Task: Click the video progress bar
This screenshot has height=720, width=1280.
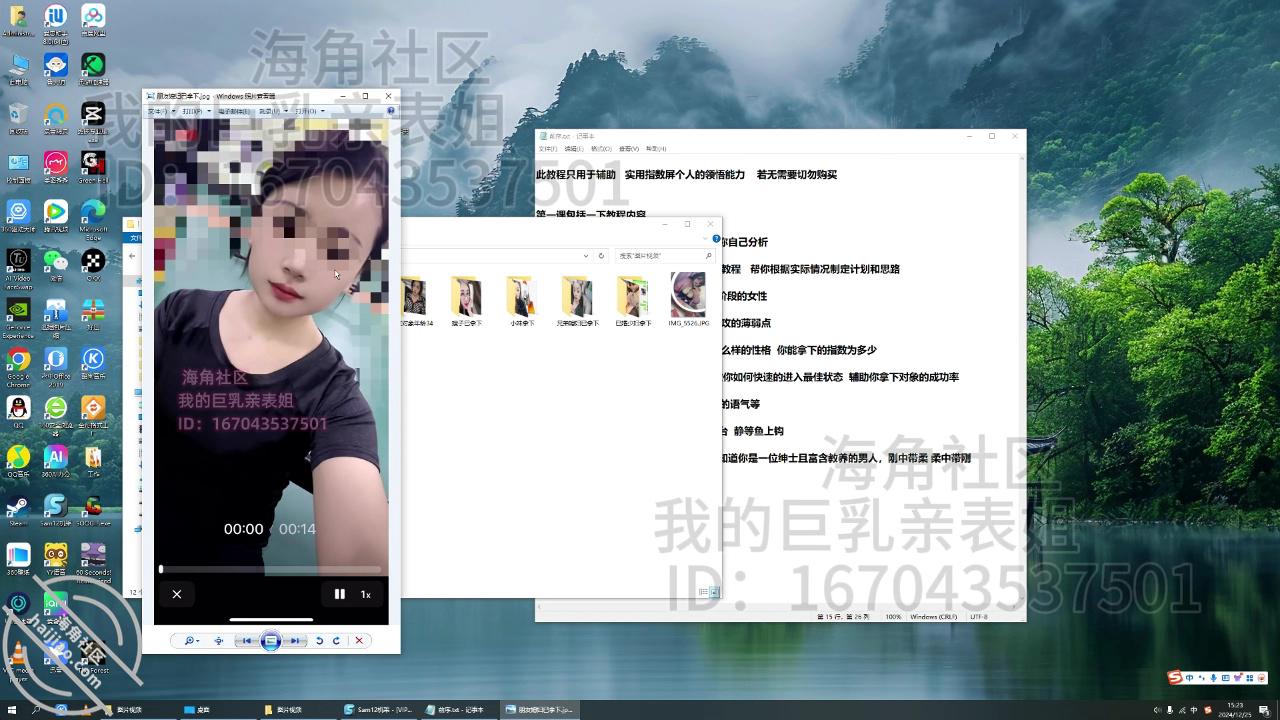Action: click(x=270, y=568)
